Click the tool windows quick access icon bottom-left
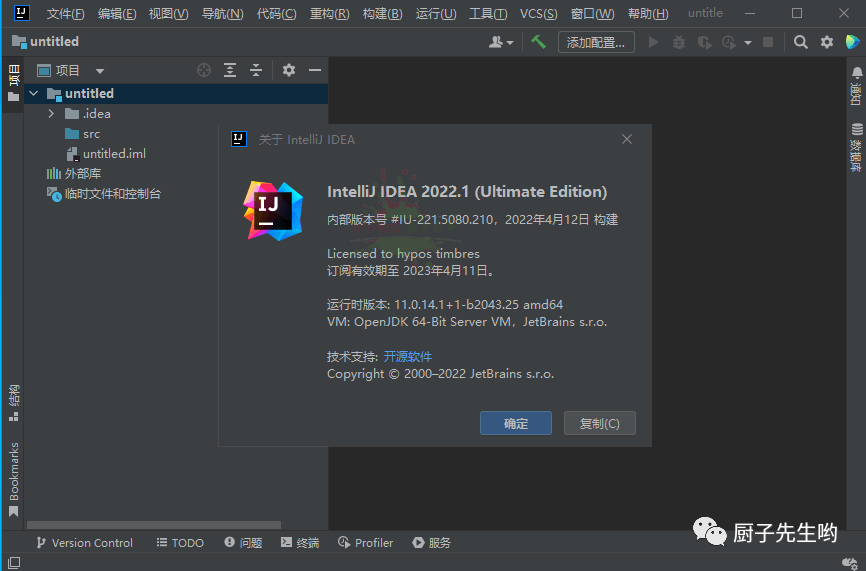The image size is (866, 571). tap(14, 563)
